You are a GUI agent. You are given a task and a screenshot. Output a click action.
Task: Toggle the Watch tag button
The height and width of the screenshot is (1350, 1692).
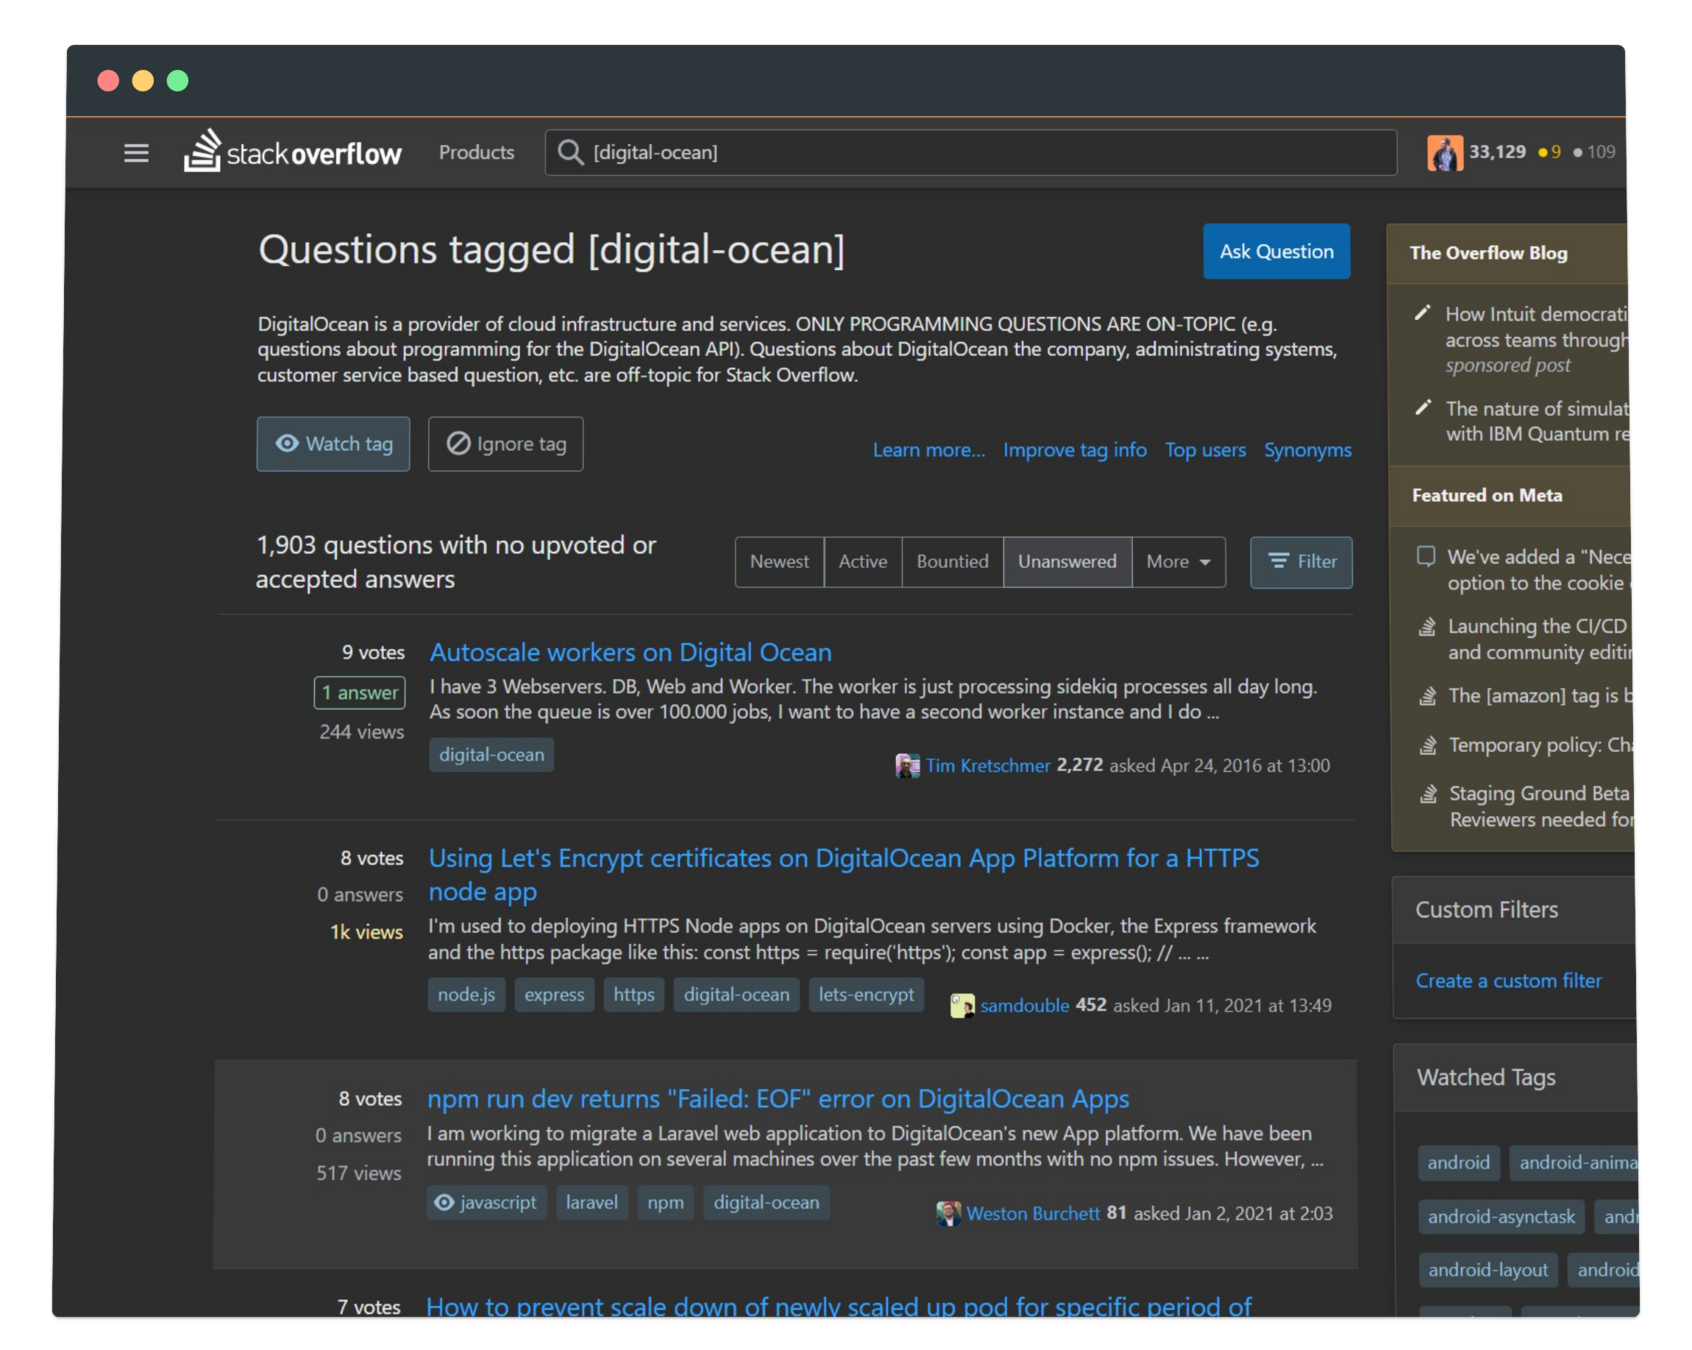click(x=333, y=444)
